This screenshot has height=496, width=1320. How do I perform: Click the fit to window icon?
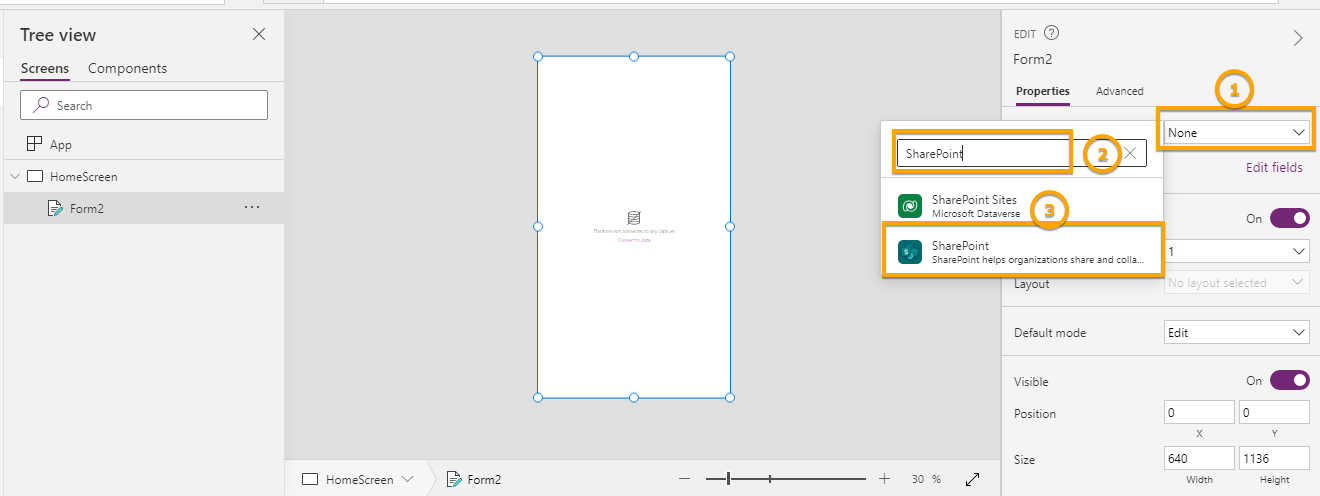tap(972, 479)
